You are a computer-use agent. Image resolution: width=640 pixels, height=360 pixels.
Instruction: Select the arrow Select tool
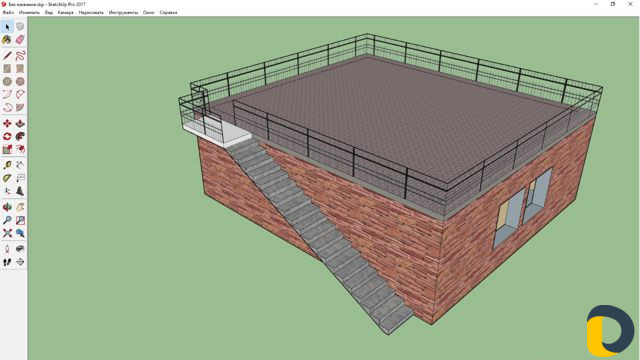click(7, 27)
